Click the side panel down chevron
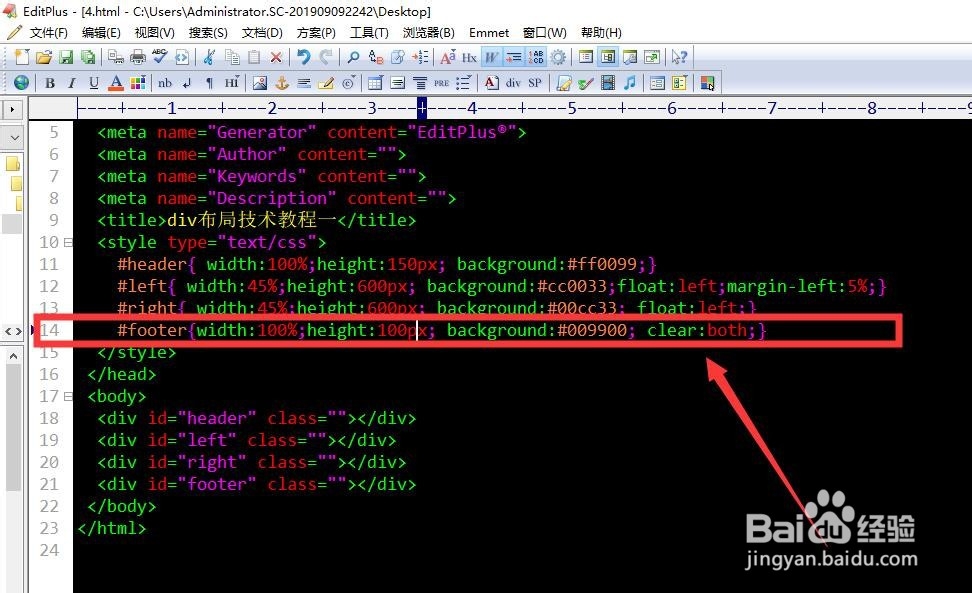The image size is (972, 593). (x=14, y=137)
